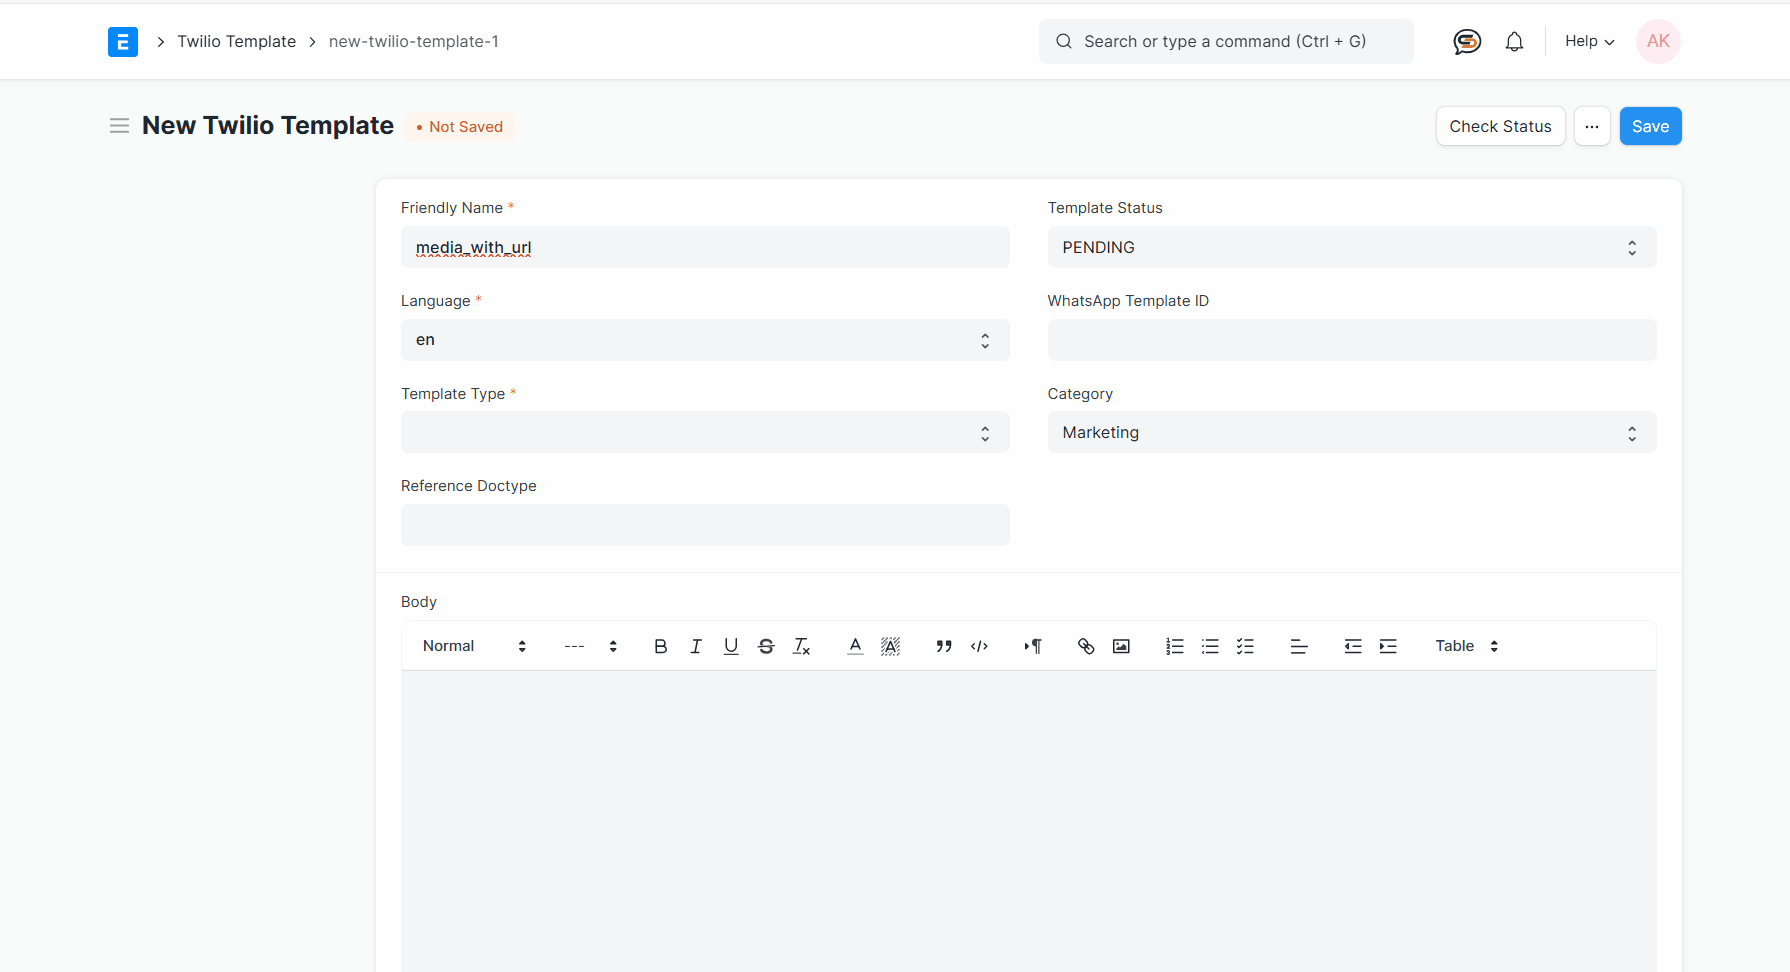Toggle Italic text formatting
The width and height of the screenshot is (1790, 972).
696,646
